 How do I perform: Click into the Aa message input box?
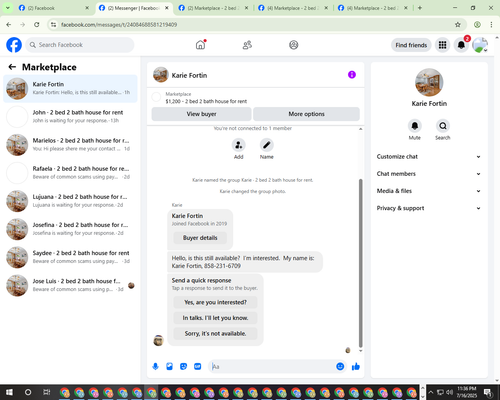point(271,367)
